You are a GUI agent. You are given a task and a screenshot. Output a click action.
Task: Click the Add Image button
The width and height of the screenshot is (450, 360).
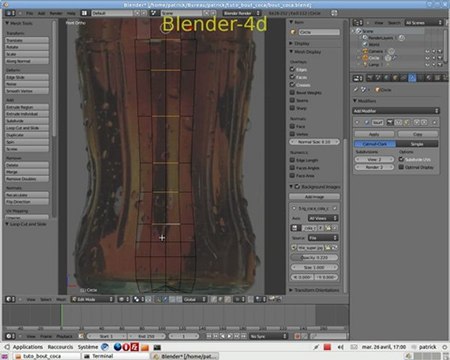(314, 197)
